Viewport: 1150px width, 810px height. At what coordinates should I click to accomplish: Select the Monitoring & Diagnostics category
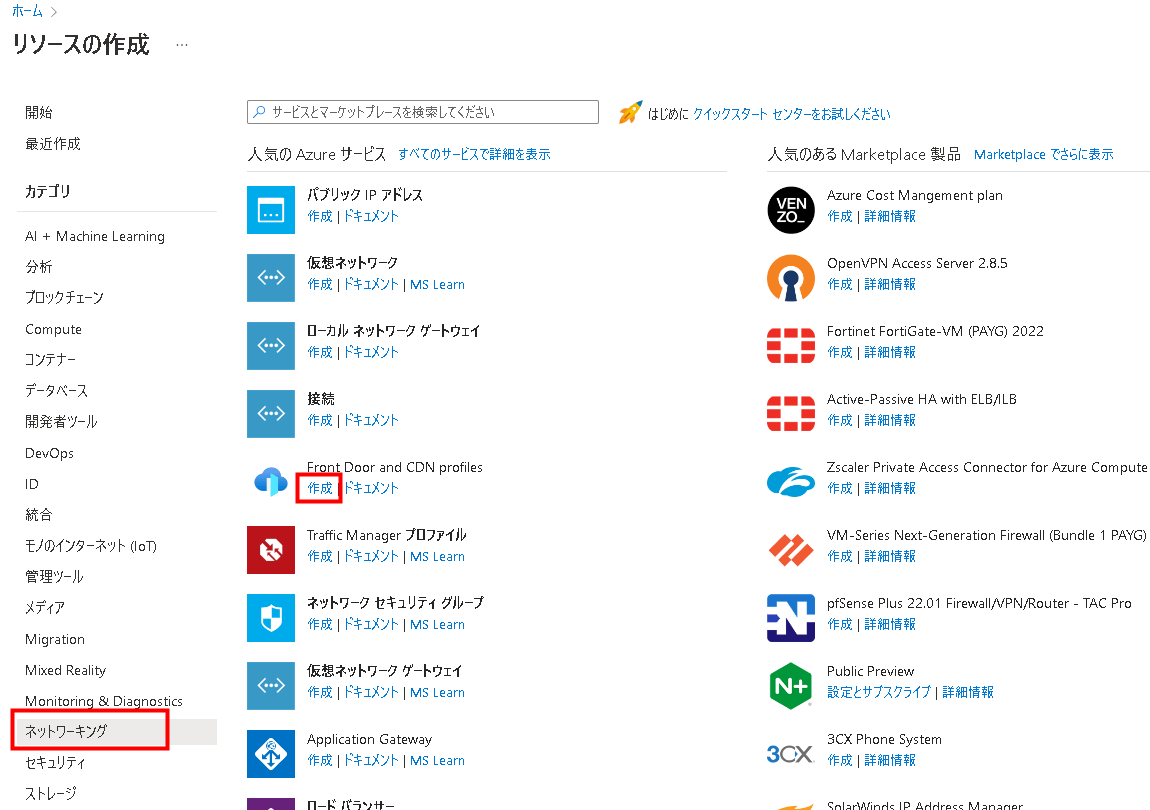pyautogui.click(x=103, y=701)
